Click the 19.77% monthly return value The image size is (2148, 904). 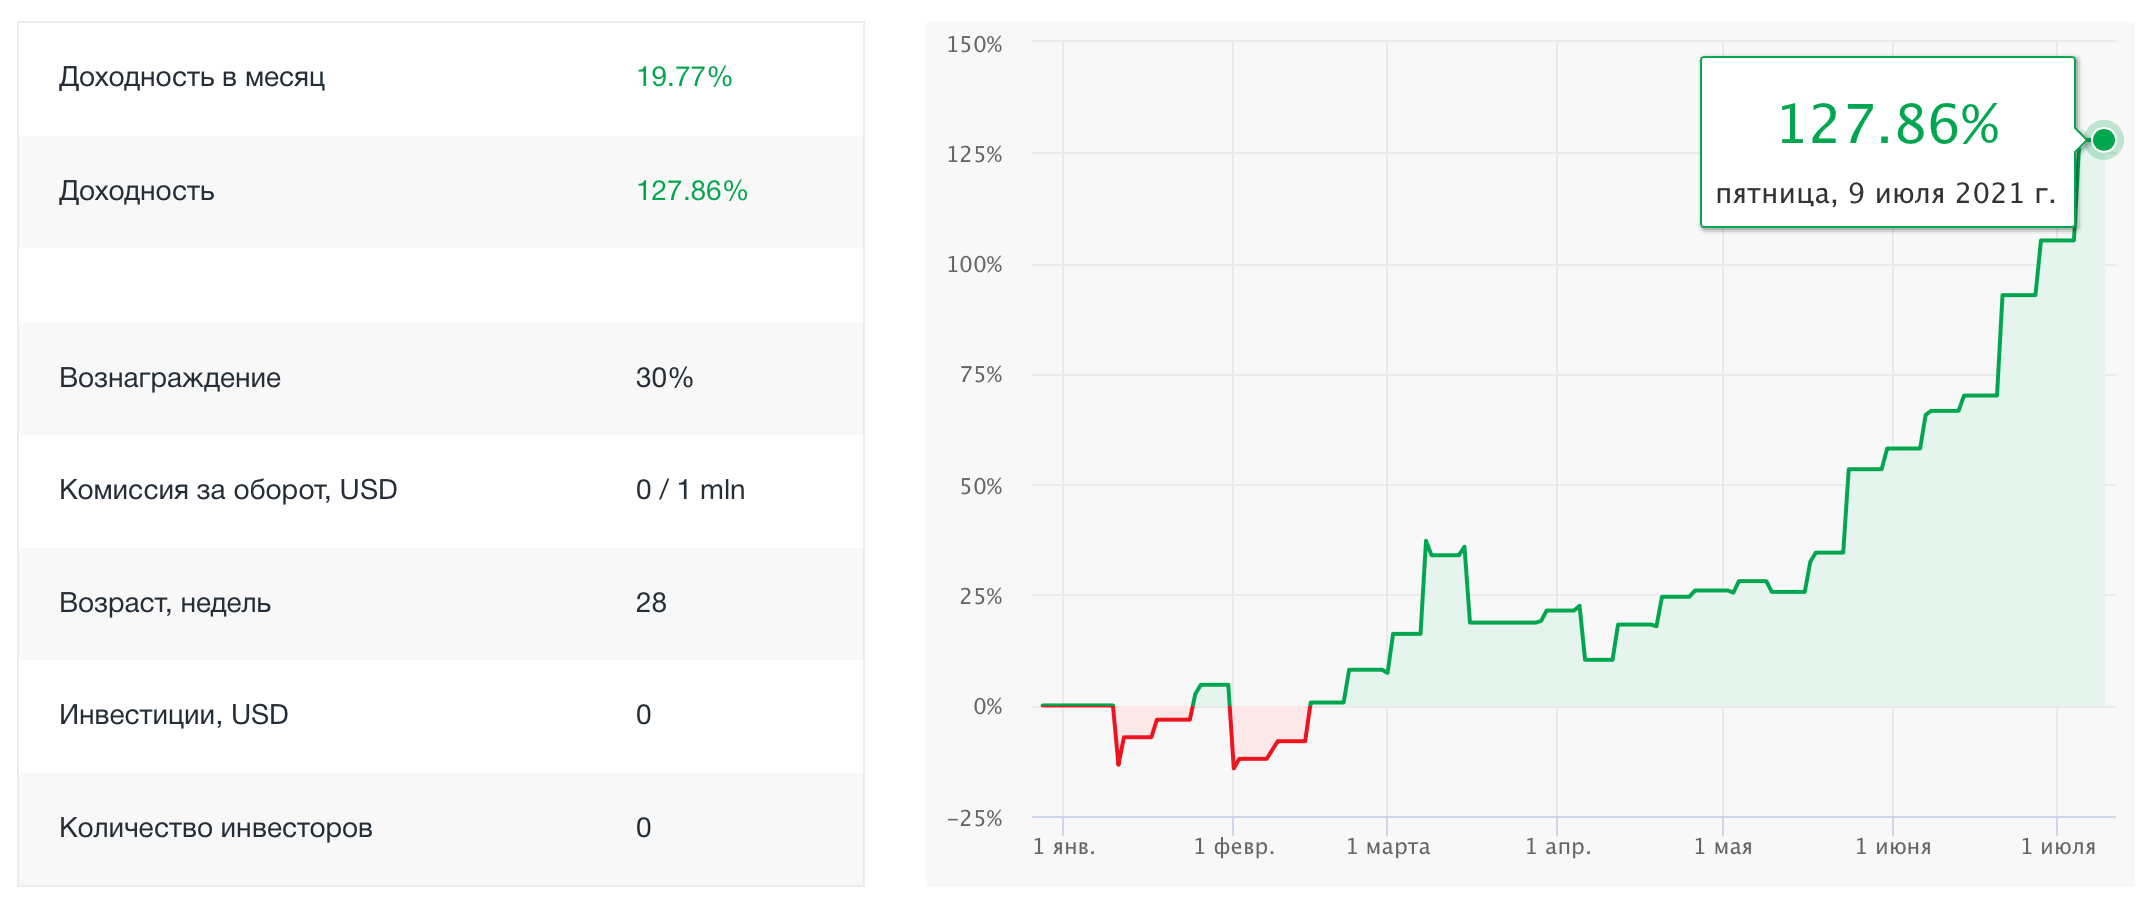coord(684,78)
